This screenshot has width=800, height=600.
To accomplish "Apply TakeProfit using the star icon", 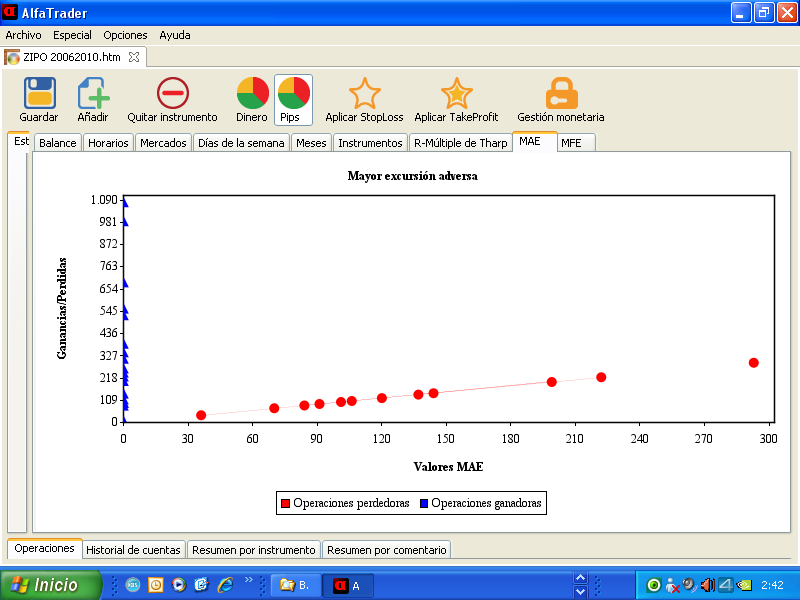I will 456,94.
